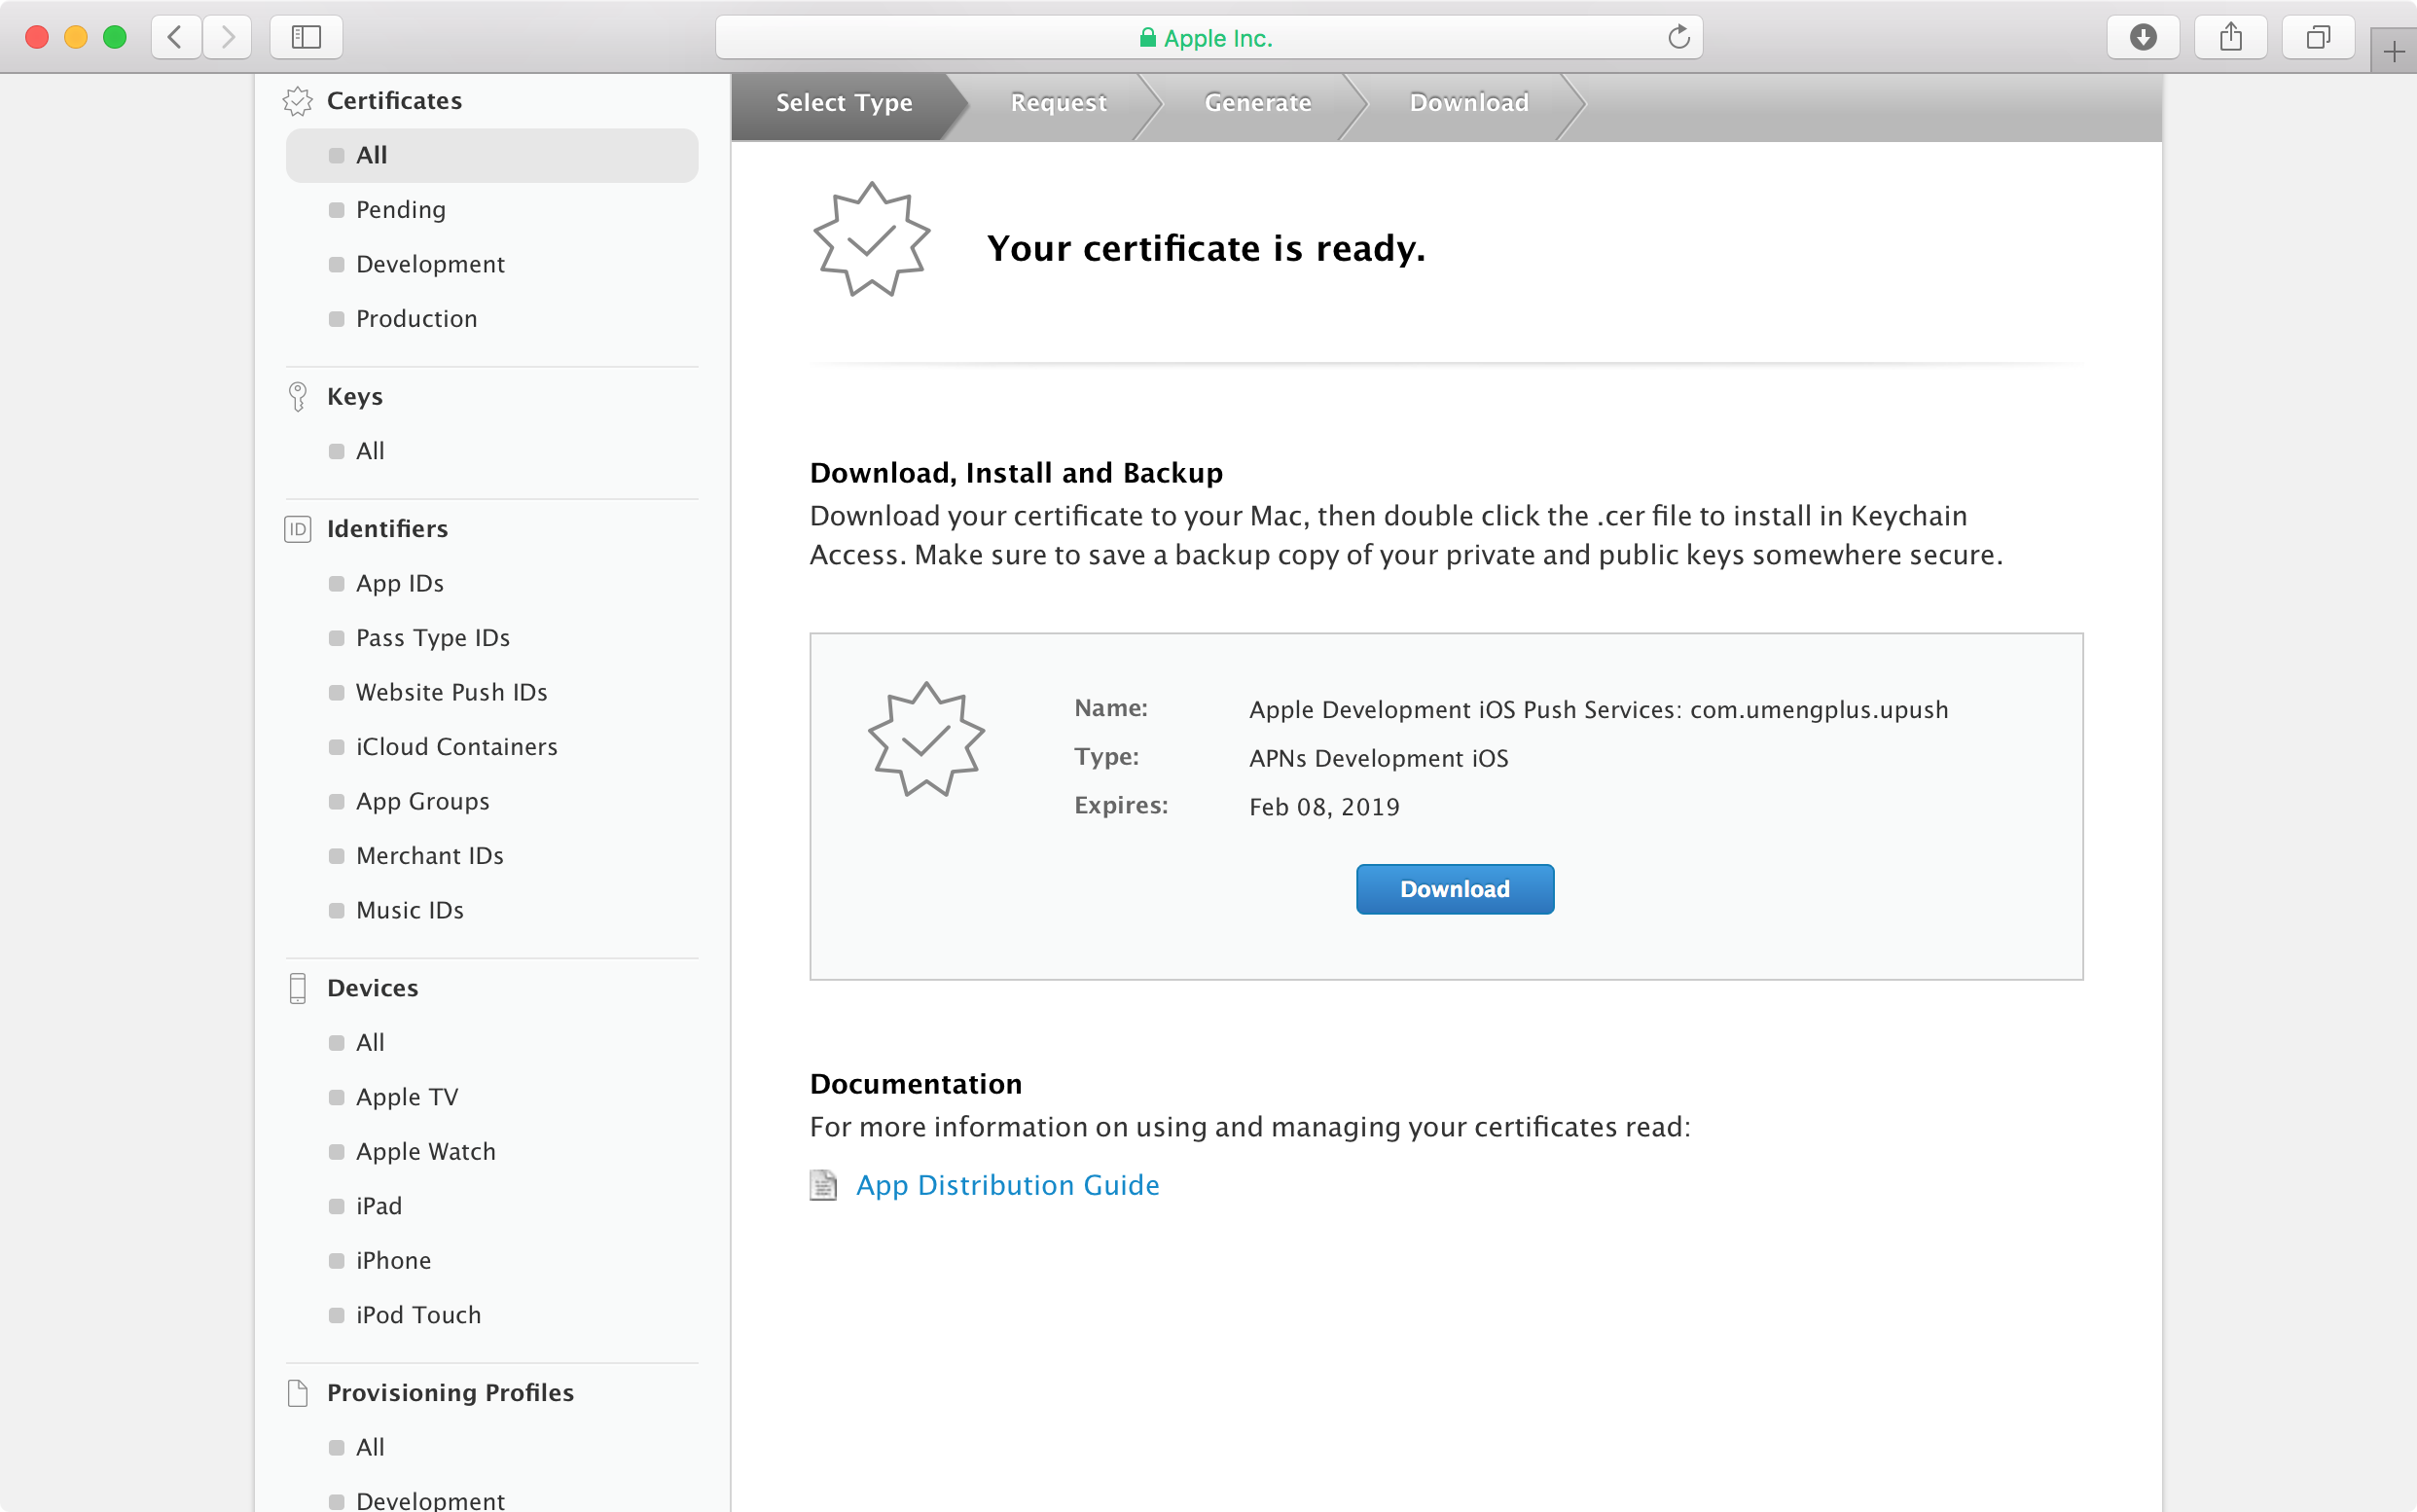Click the green lock icon in address bar
Image resolution: width=2417 pixels, height=1512 pixels.
[1148, 38]
